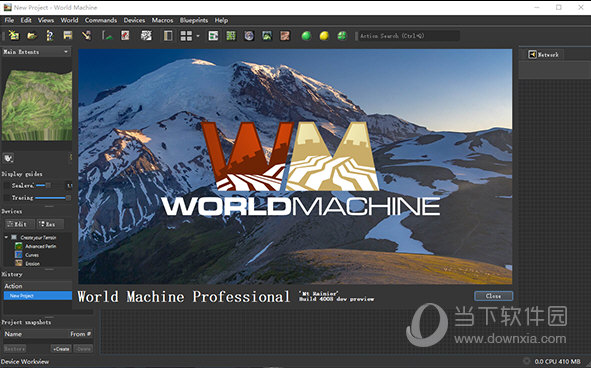Click the second button beside Devices Edit

click(x=50, y=224)
